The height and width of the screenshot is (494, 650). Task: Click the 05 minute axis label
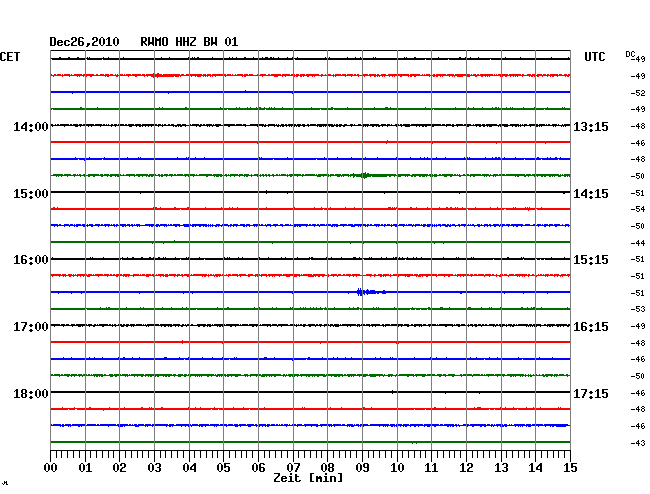pyautogui.click(x=223, y=468)
